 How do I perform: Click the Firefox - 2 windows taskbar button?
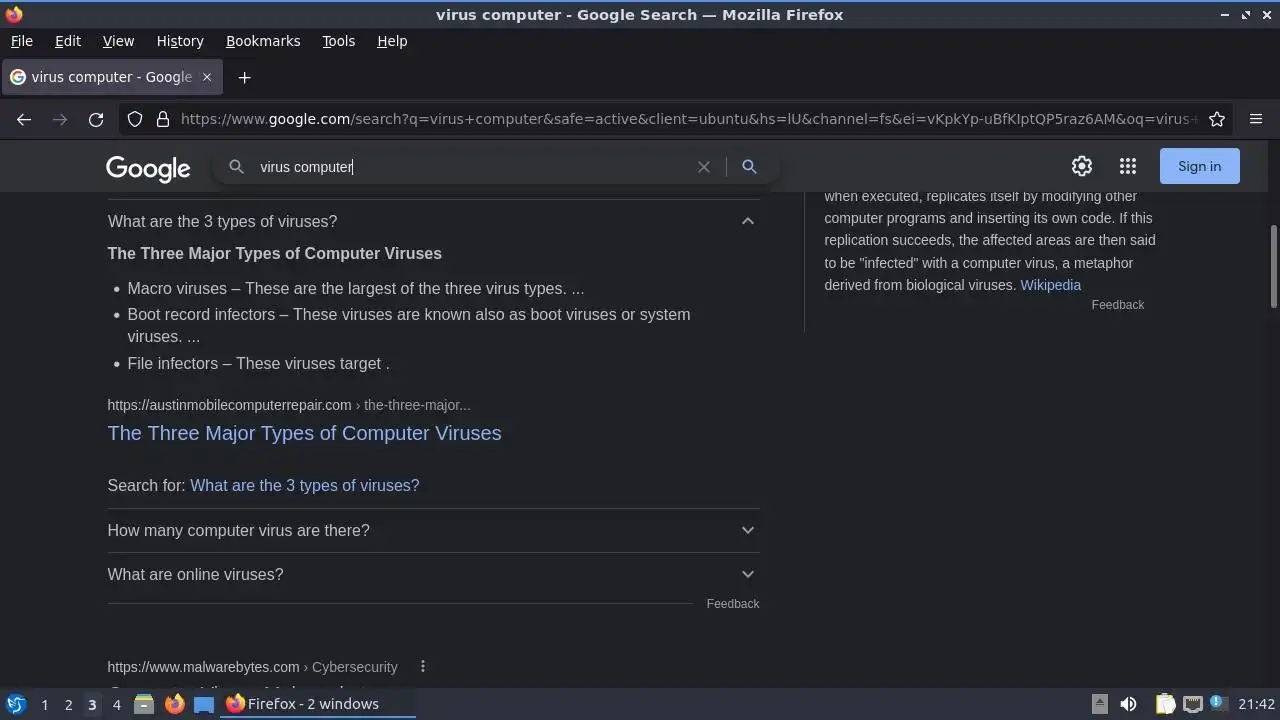coord(319,704)
